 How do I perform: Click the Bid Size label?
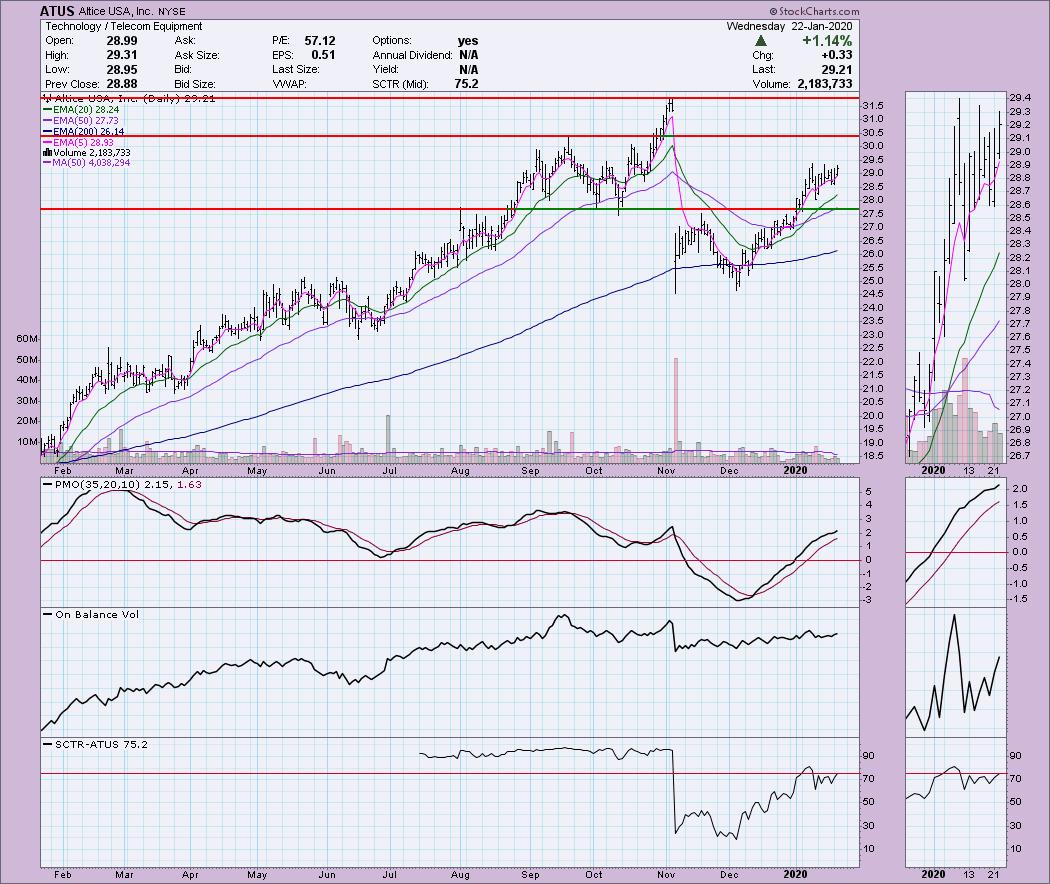195,84
